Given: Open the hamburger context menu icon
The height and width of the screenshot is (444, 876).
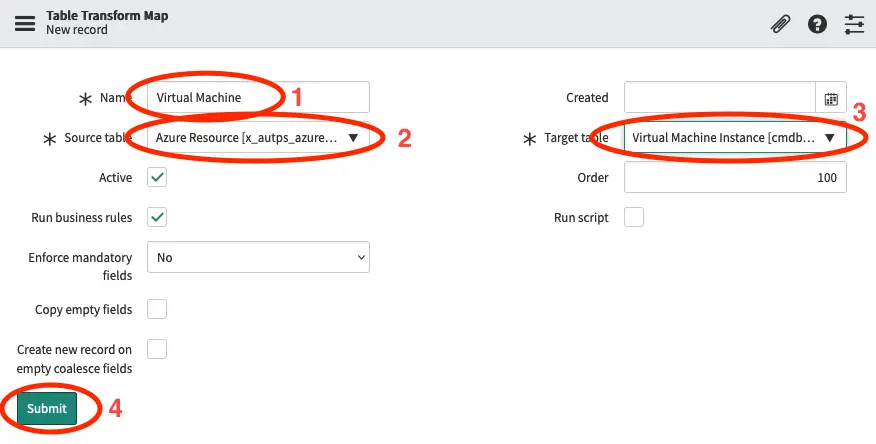Looking at the screenshot, I should point(25,24).
